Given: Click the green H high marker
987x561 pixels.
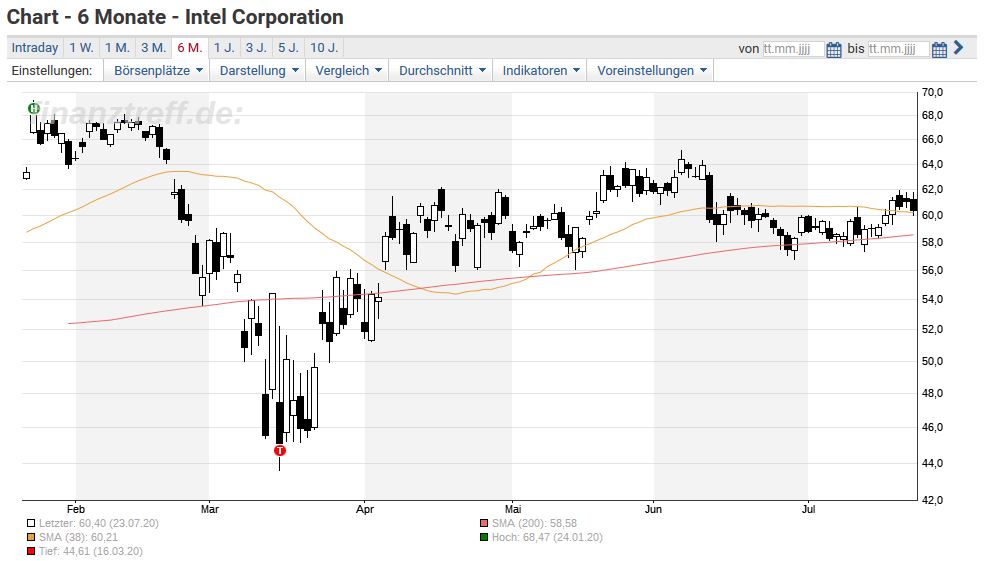Looking at the screenshot, I should pos(34,108).
